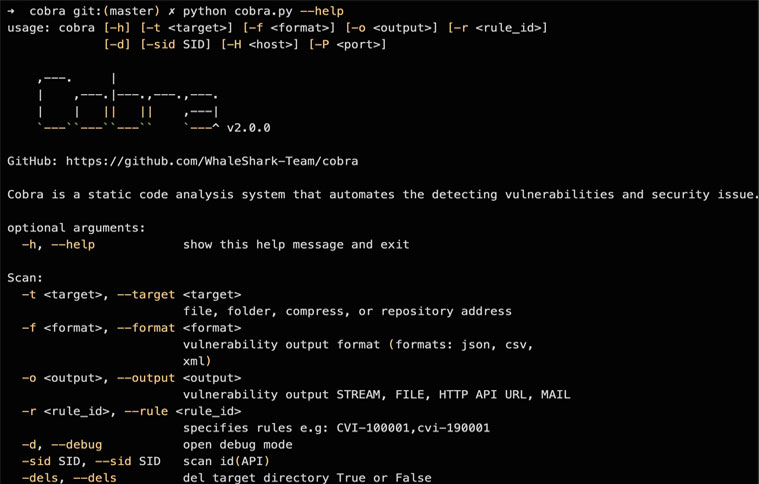
Task: Click the CVI-100001 rule example text
Action: point(373,428)
